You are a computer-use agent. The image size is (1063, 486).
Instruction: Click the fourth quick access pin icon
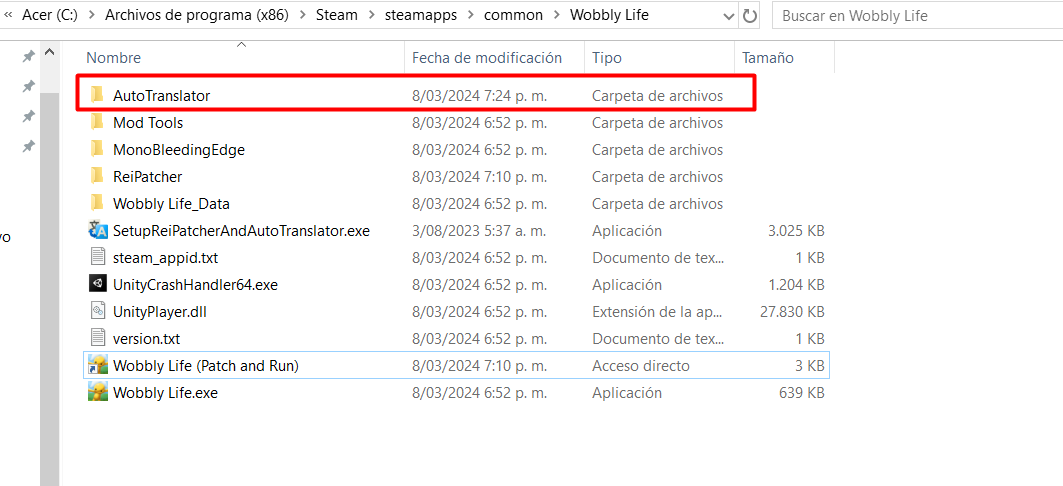28,146
